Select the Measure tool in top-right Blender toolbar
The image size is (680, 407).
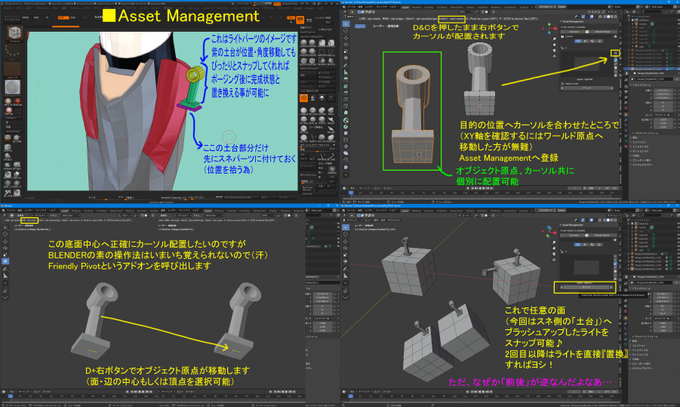(346, 72)
